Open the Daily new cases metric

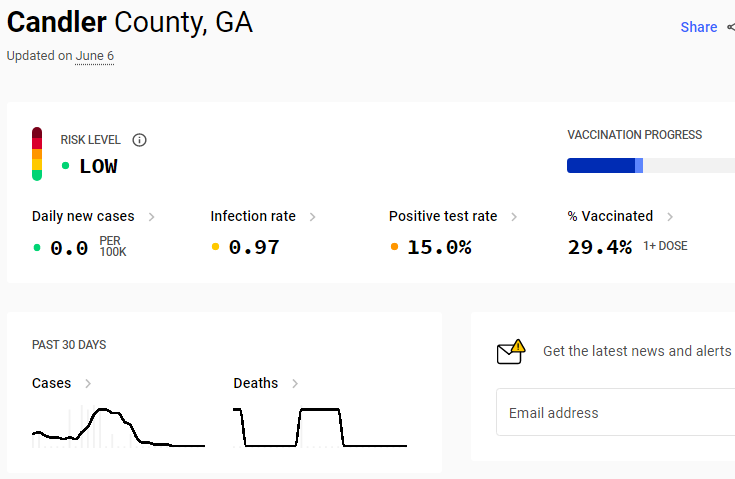coord(83,216)
